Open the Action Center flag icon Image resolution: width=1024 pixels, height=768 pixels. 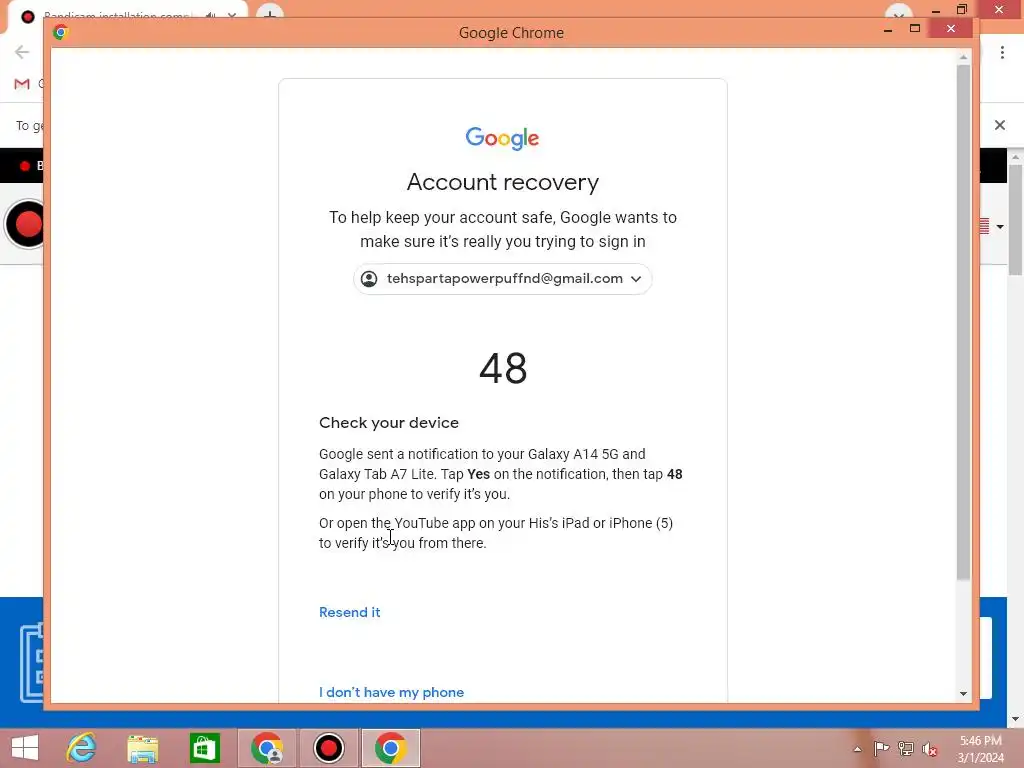[881, 749]
